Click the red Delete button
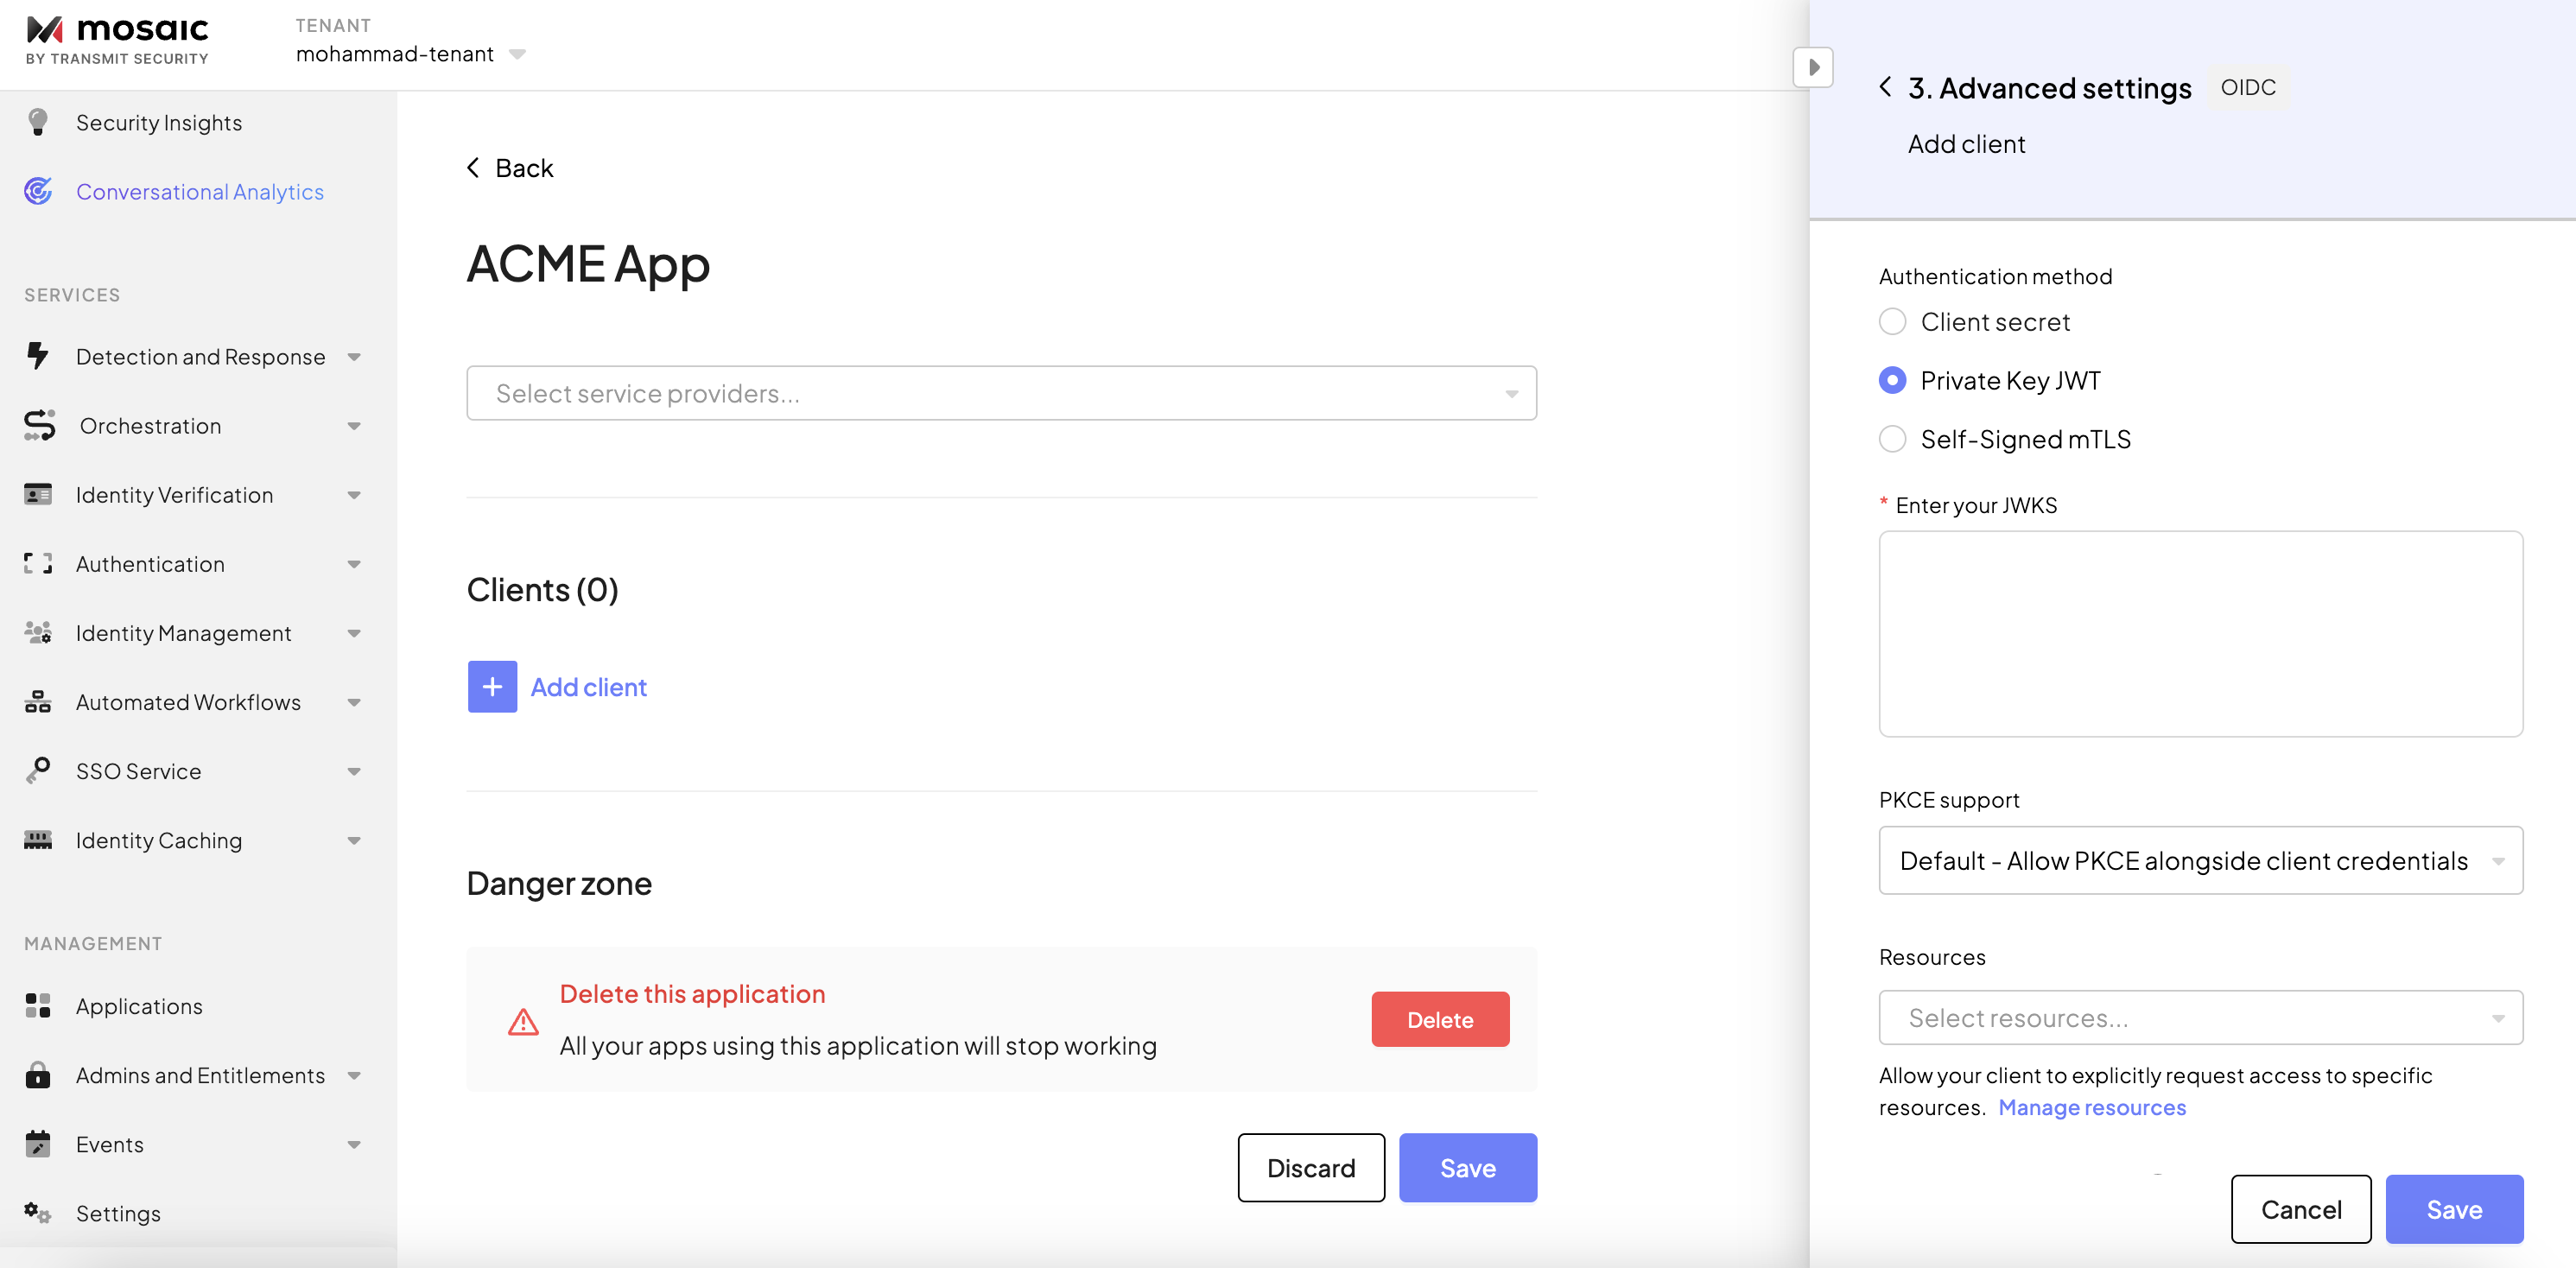Screen dimensions: 2576x1268 click(x=1440, y=1019)
